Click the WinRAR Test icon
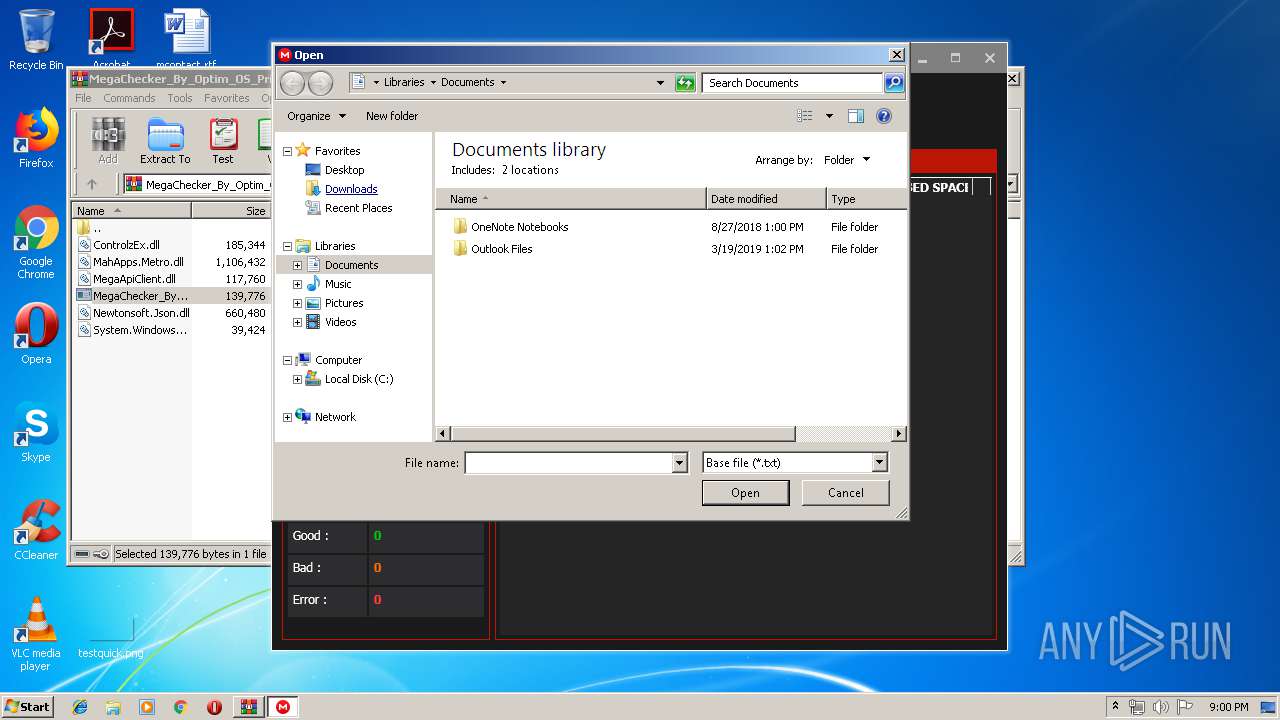1280x720 pixels. tap(223, 141)
